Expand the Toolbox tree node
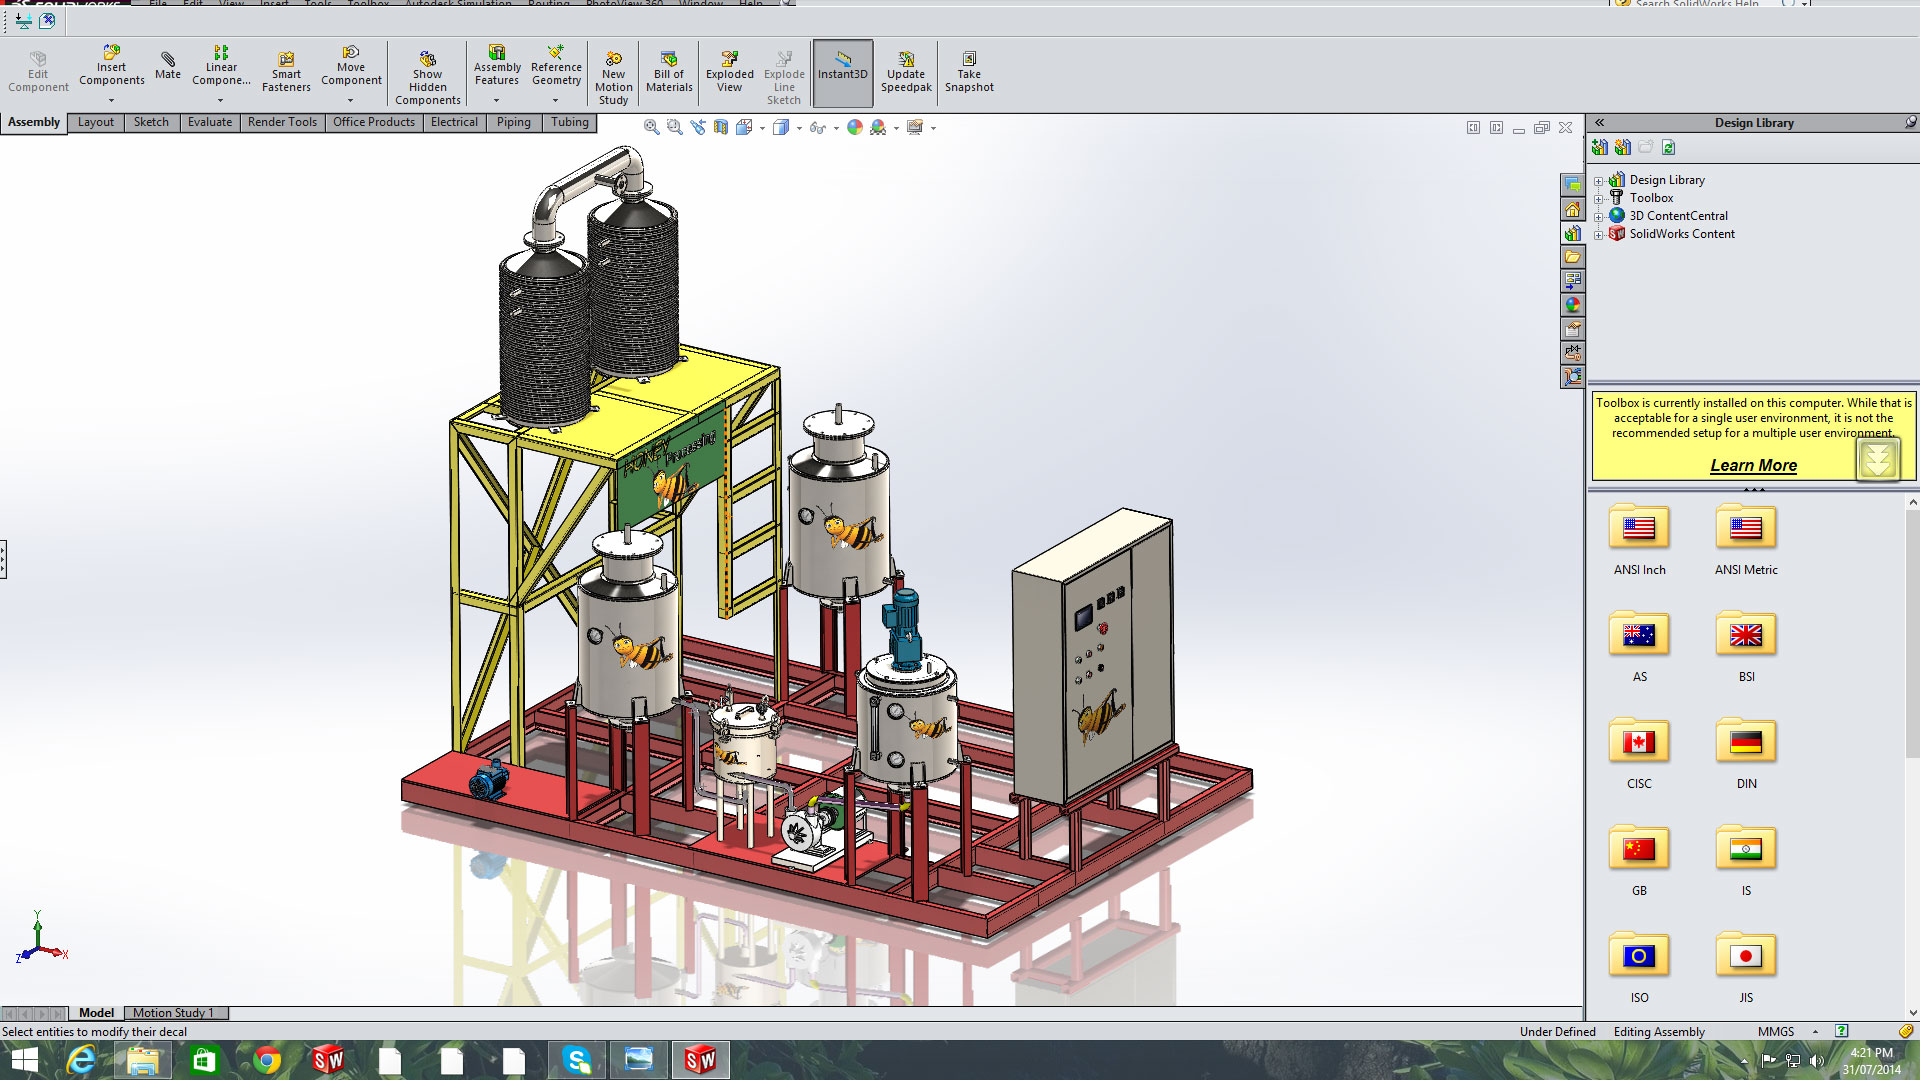The image size is (1920, 1080). (x=1598, y=199)
